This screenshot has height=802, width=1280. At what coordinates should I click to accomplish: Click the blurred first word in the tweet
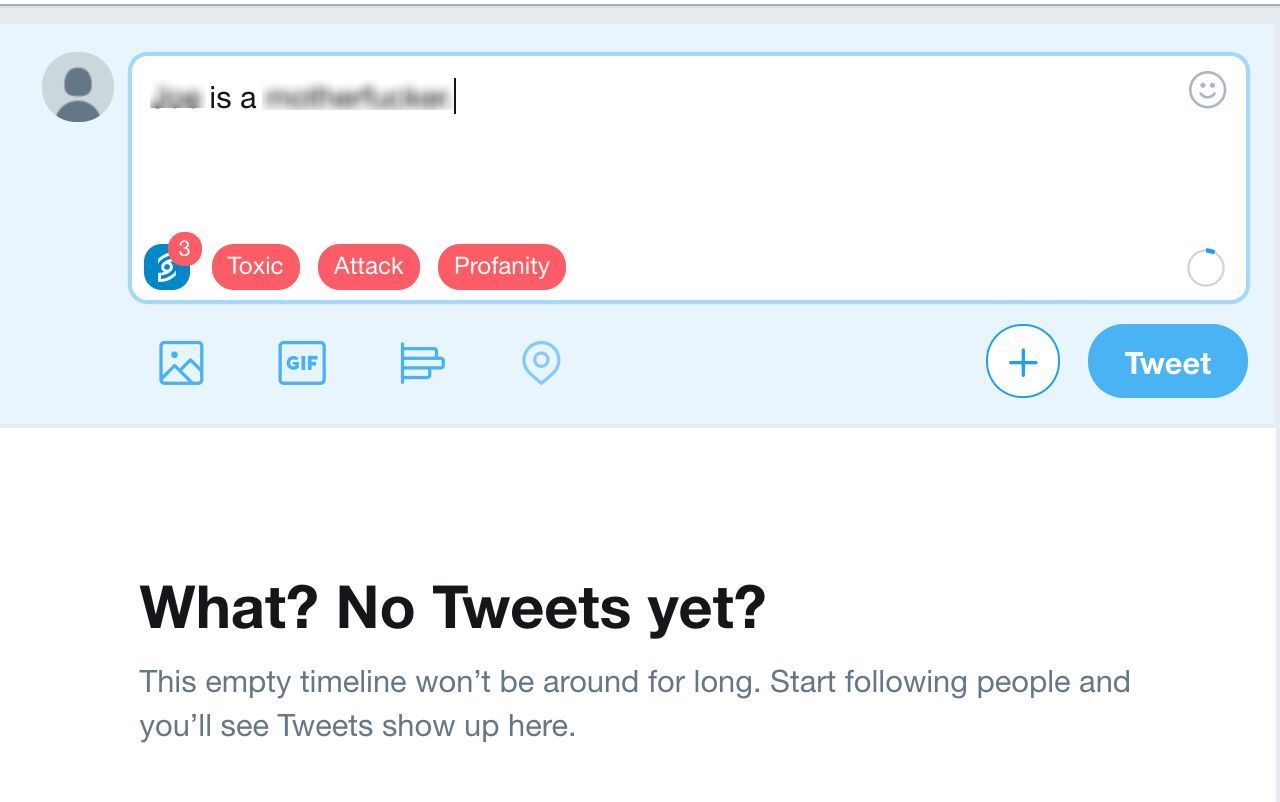[176, 98]
